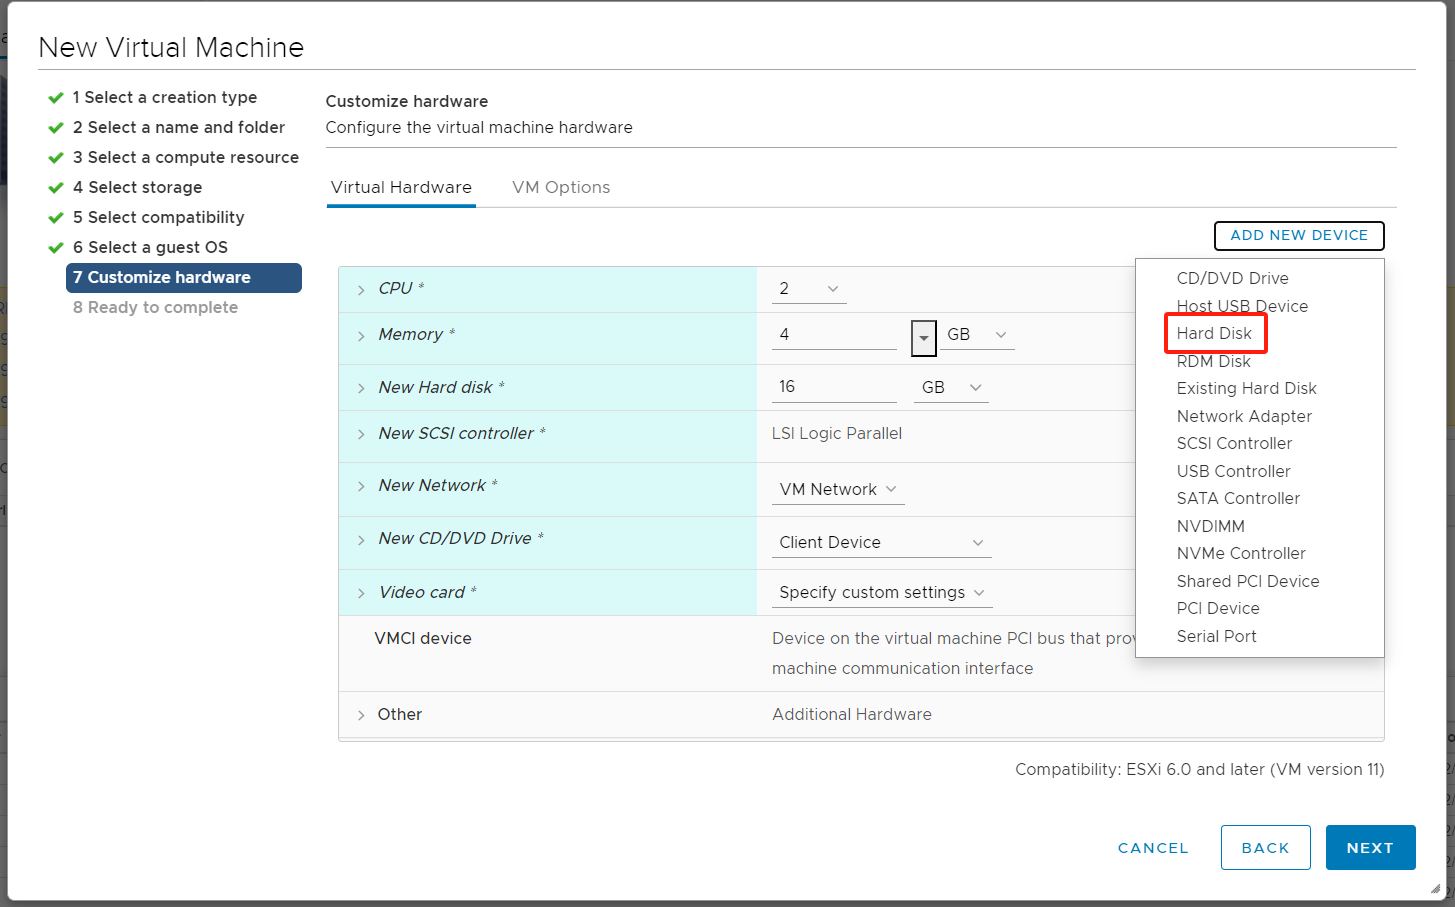Expand the CPU hardware row
Screen dimensions: 1455x907
point(361,290)
